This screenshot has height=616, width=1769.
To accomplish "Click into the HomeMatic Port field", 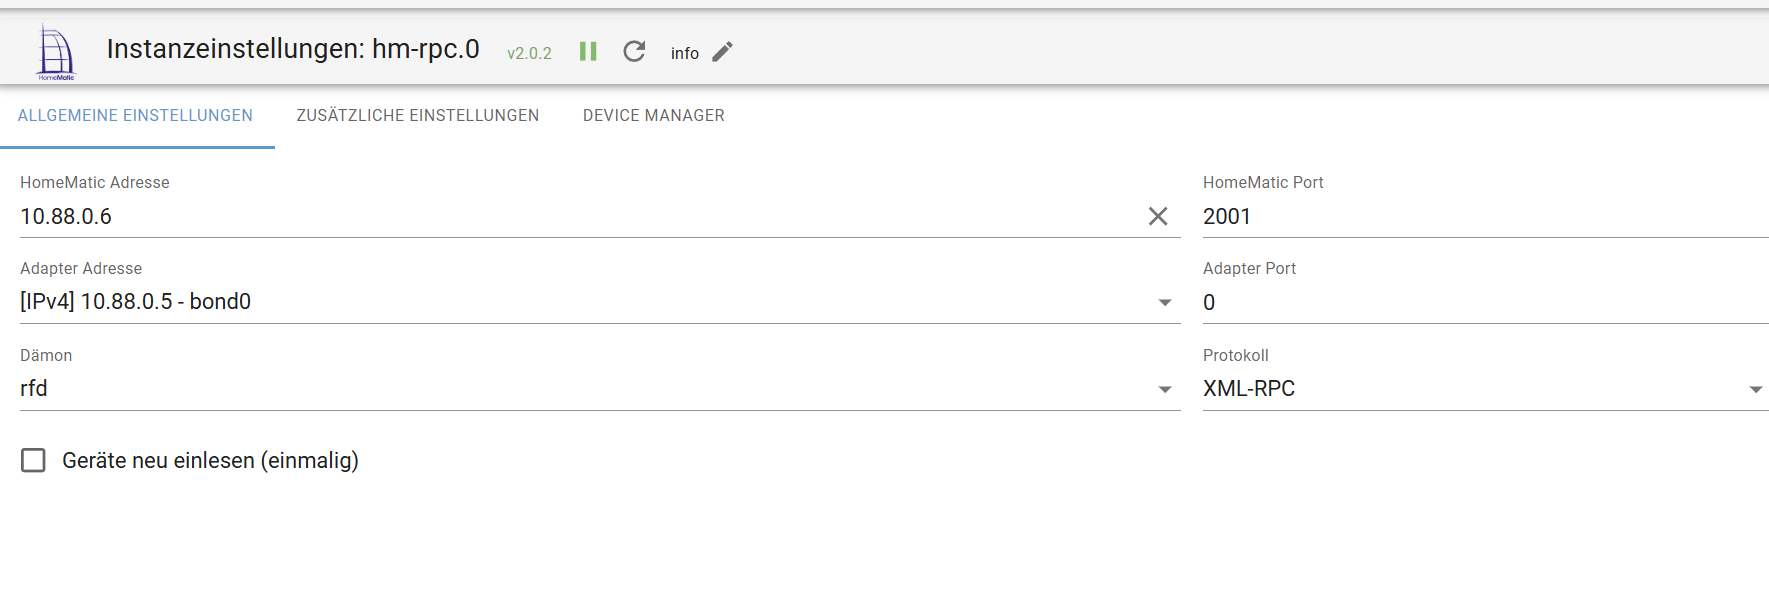I will coord(1480,216).
